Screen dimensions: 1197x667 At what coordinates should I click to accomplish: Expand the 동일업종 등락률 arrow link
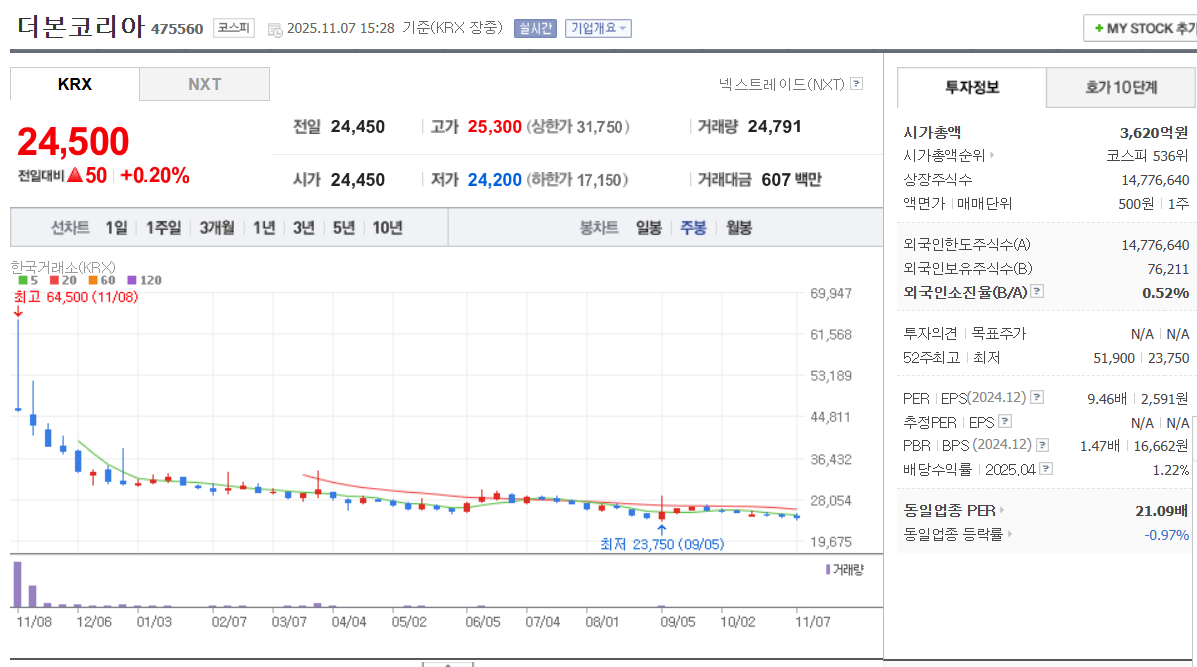click(1009, 534)
